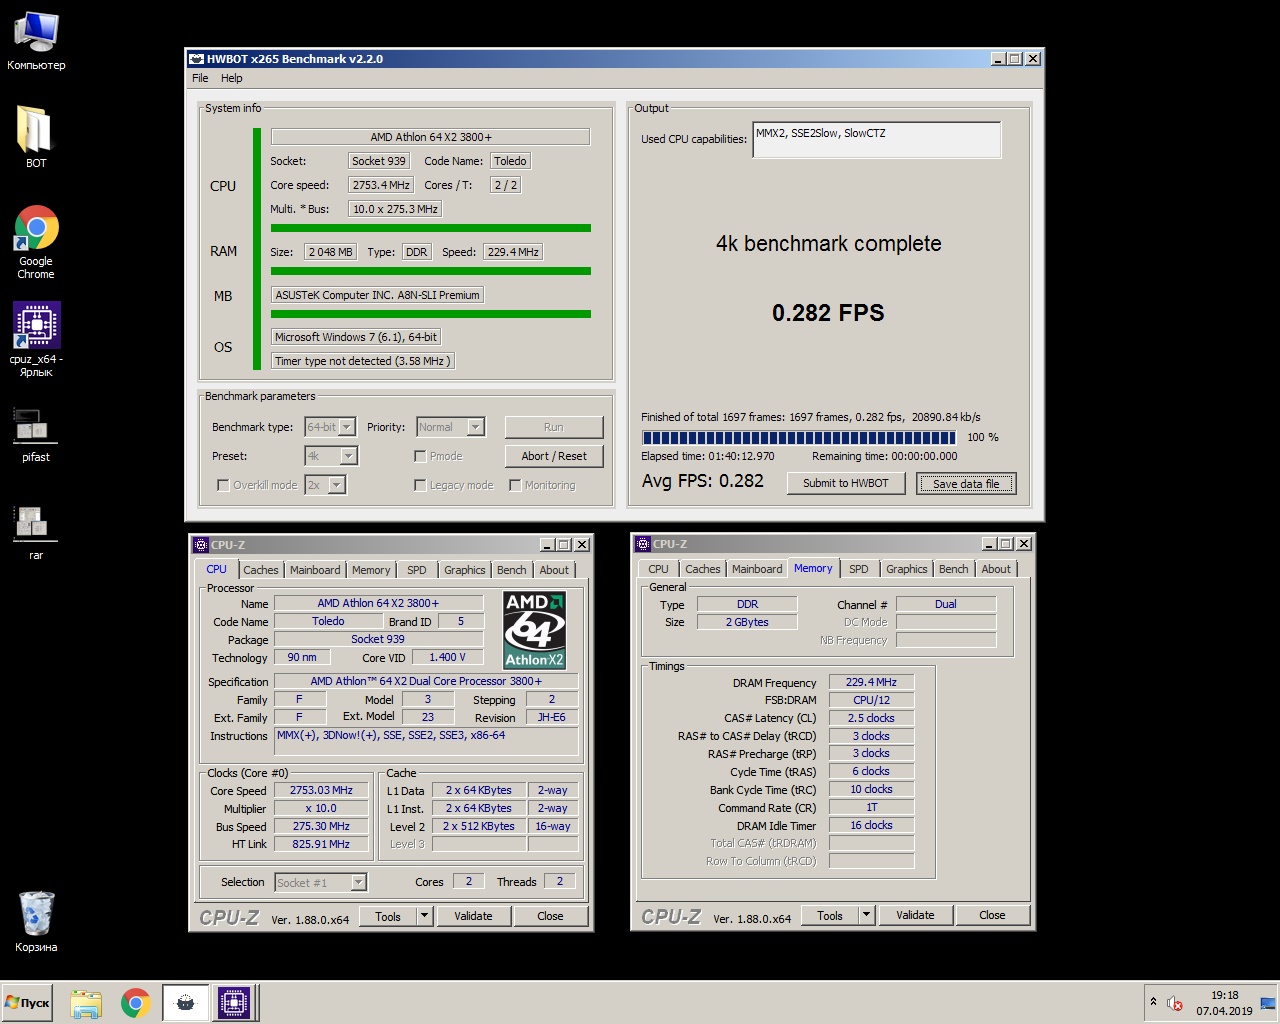Click the DRAM Frequency 229.4 MHz value

[x=871, y=682]
